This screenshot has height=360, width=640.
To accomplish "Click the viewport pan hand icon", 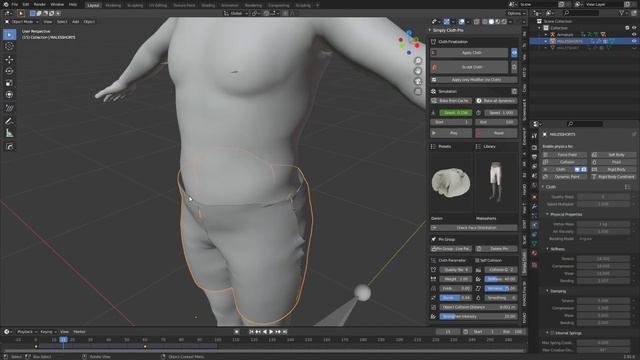I will point(418,71).
